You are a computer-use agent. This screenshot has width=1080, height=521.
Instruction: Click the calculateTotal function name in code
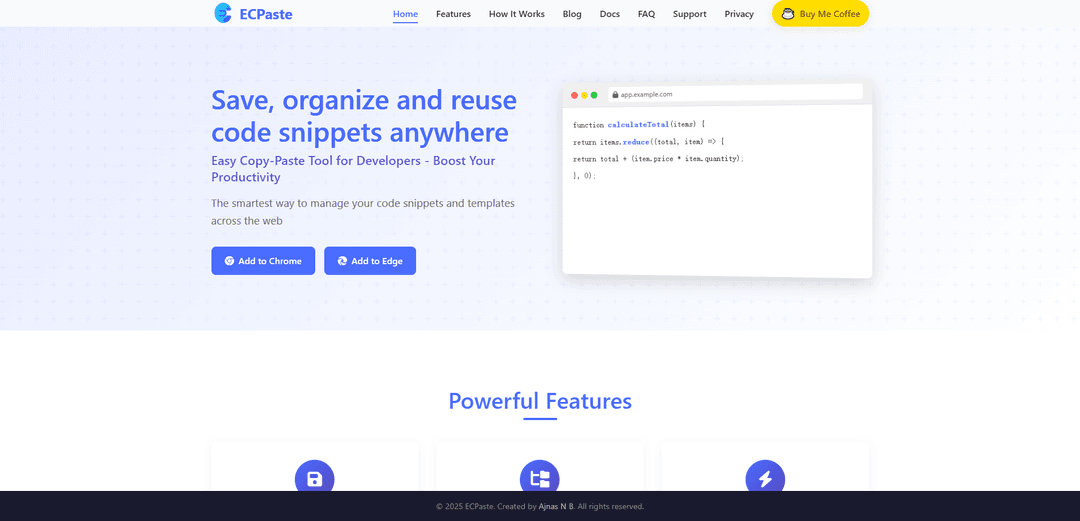(638, 125)
